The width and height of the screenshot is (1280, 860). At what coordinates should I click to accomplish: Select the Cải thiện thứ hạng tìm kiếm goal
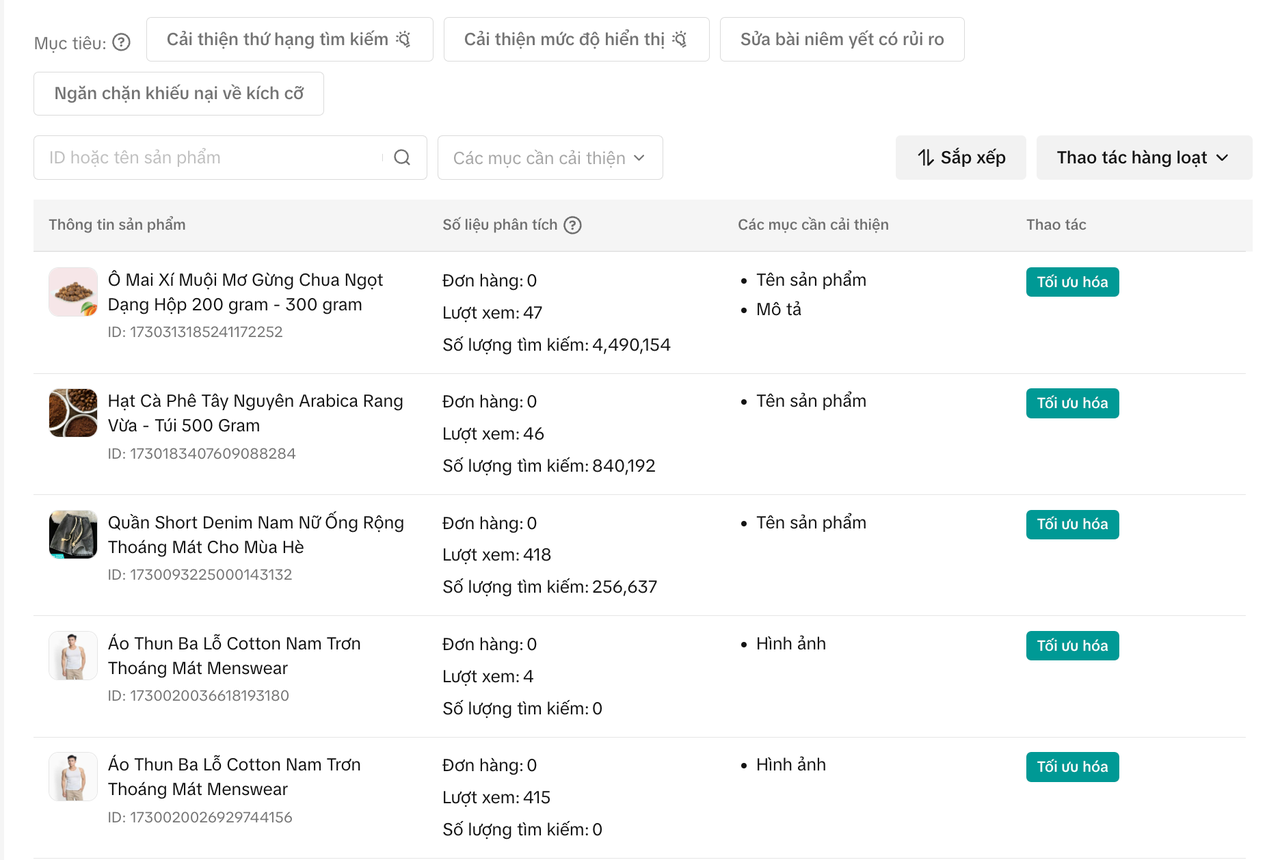coord(289,40)
